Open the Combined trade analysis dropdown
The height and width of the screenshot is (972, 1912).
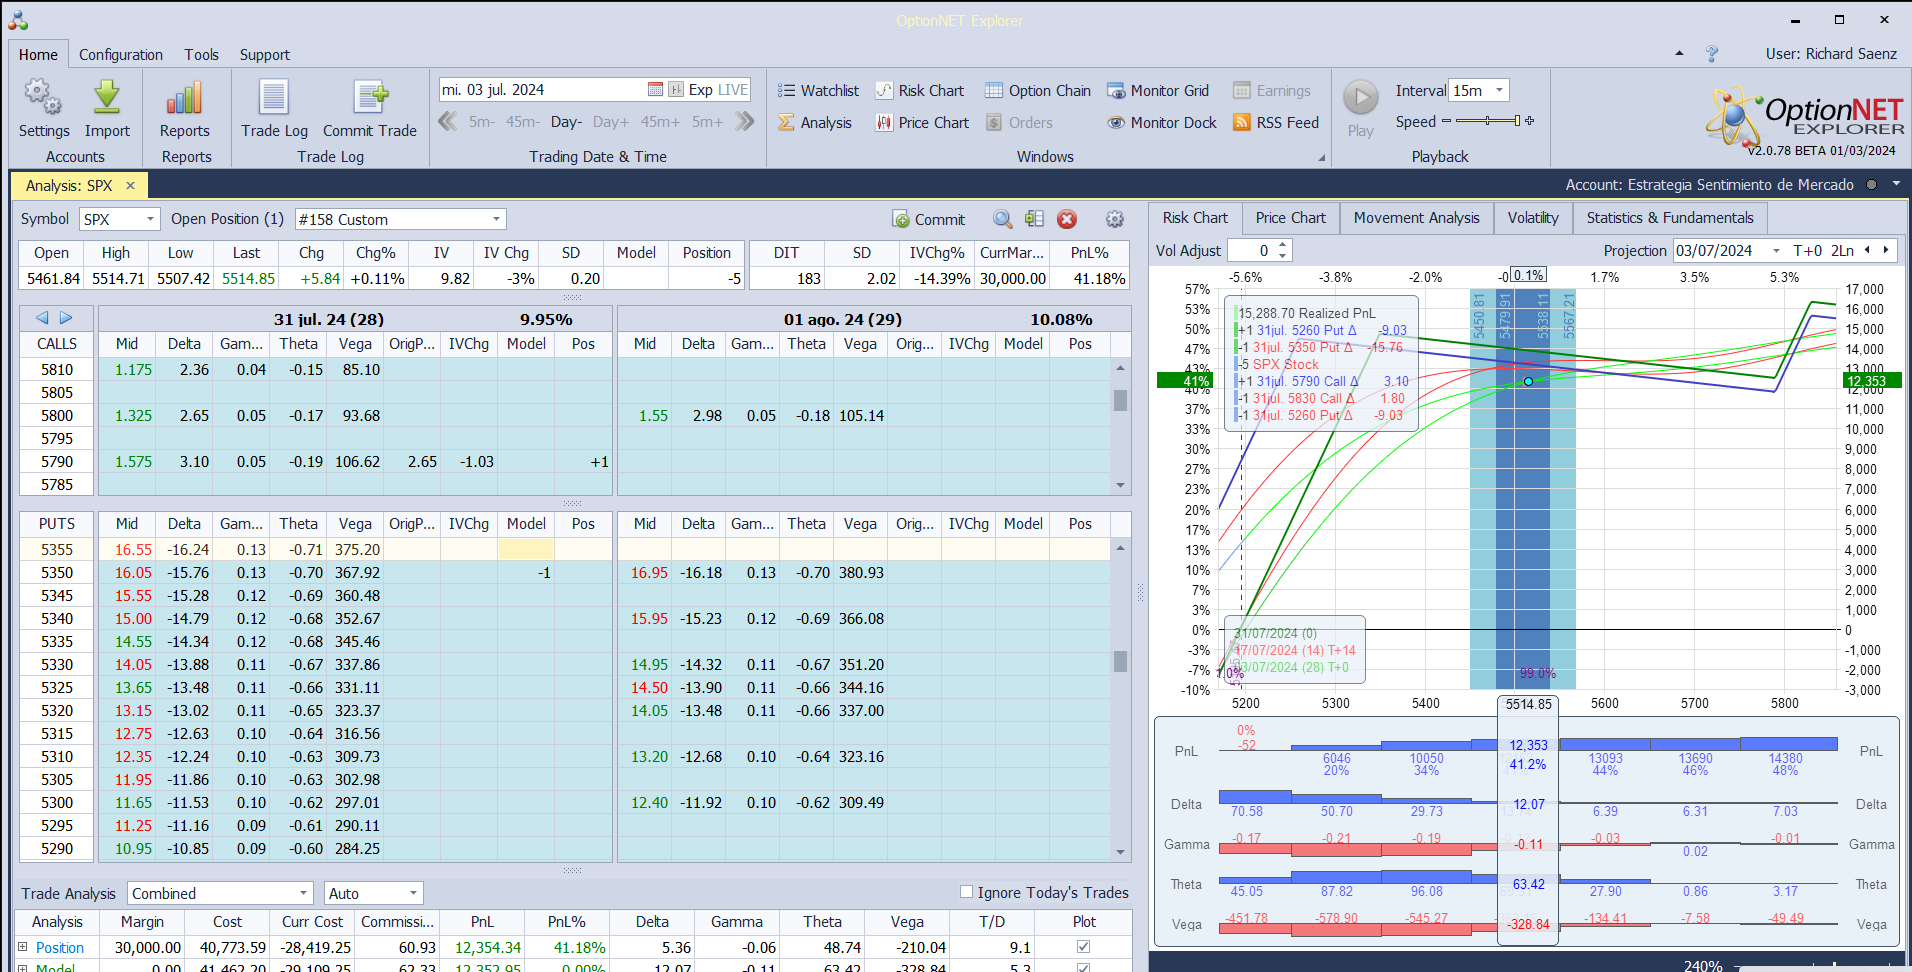click(x=304, y=893)
